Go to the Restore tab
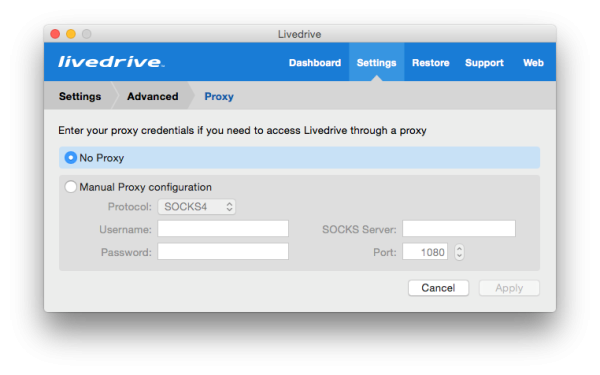This screenshot has width=600, height=375. pyautogui.click(x=430, y=63)
